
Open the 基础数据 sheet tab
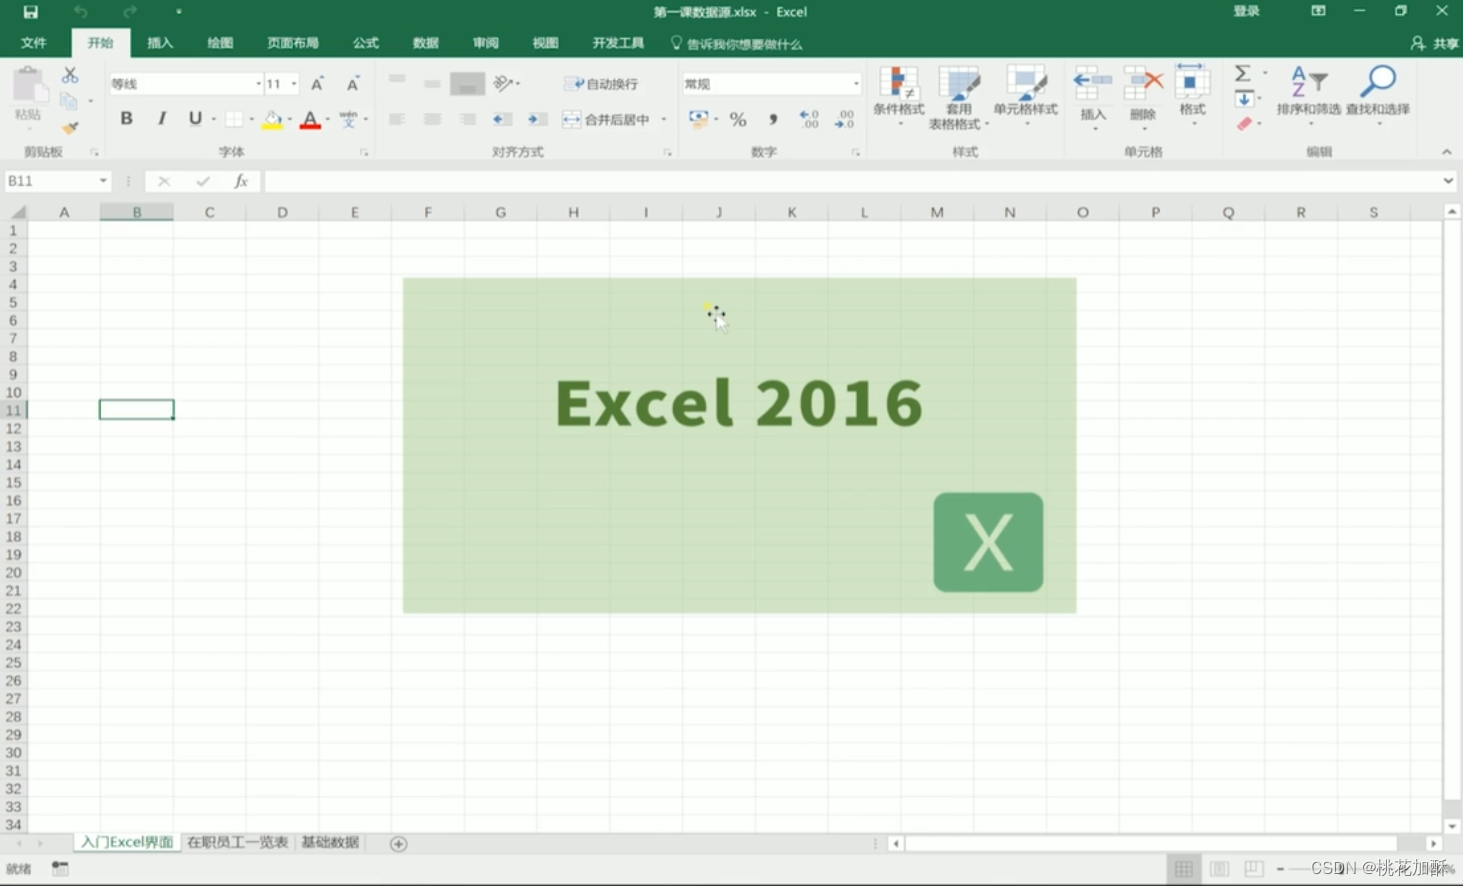pyautogui.click(x=330, y=843)
